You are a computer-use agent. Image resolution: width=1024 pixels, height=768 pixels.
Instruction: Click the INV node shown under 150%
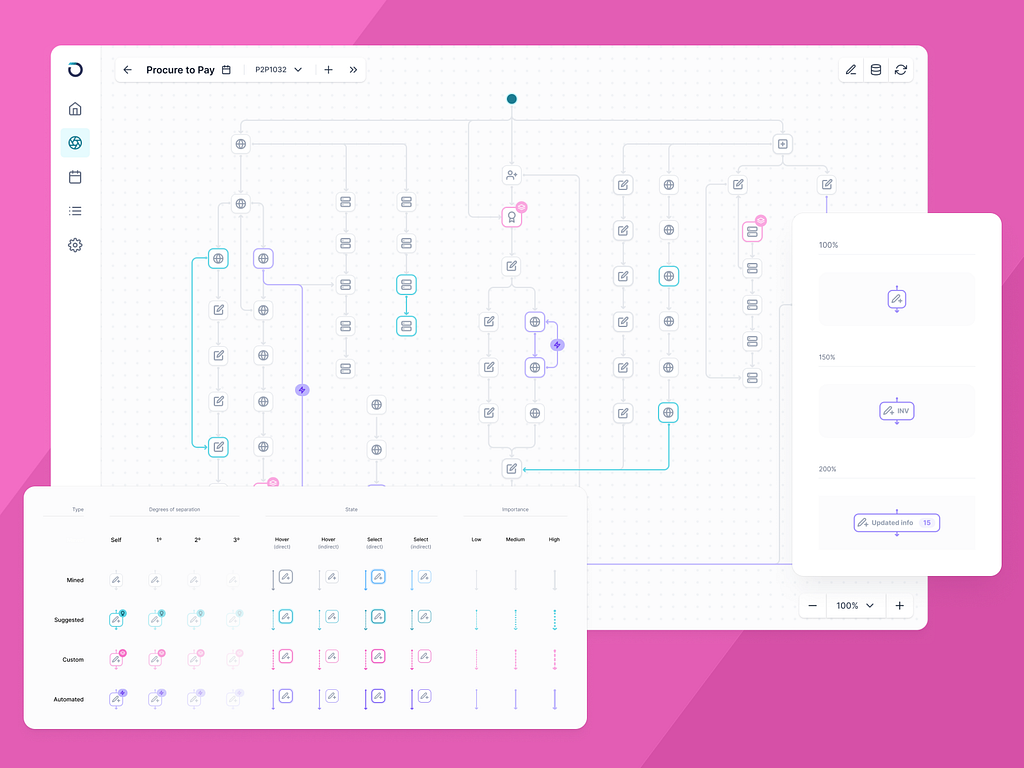(896, 410)
